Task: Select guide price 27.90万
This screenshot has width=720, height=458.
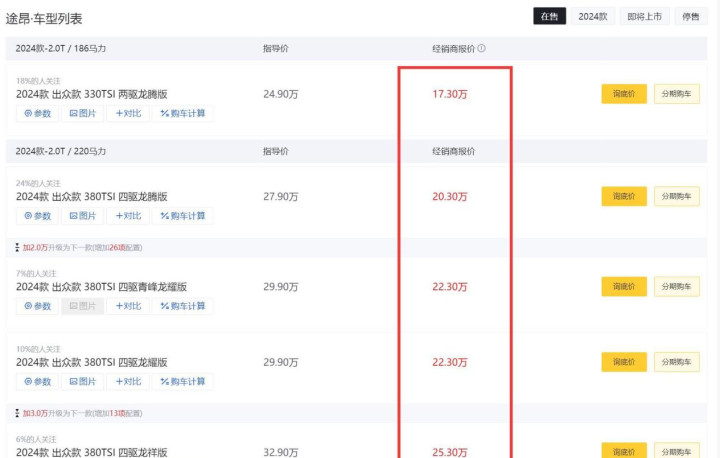Action: point(281,197)
